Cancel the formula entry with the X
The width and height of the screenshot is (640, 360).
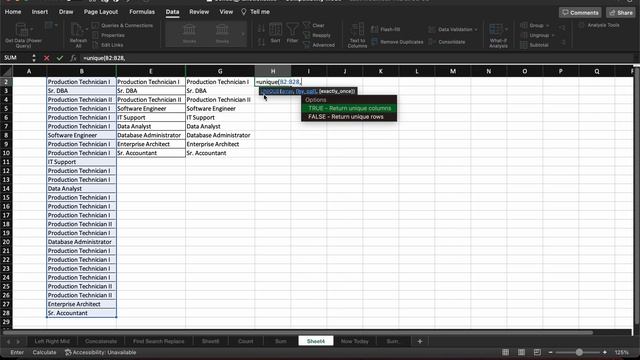46,58
